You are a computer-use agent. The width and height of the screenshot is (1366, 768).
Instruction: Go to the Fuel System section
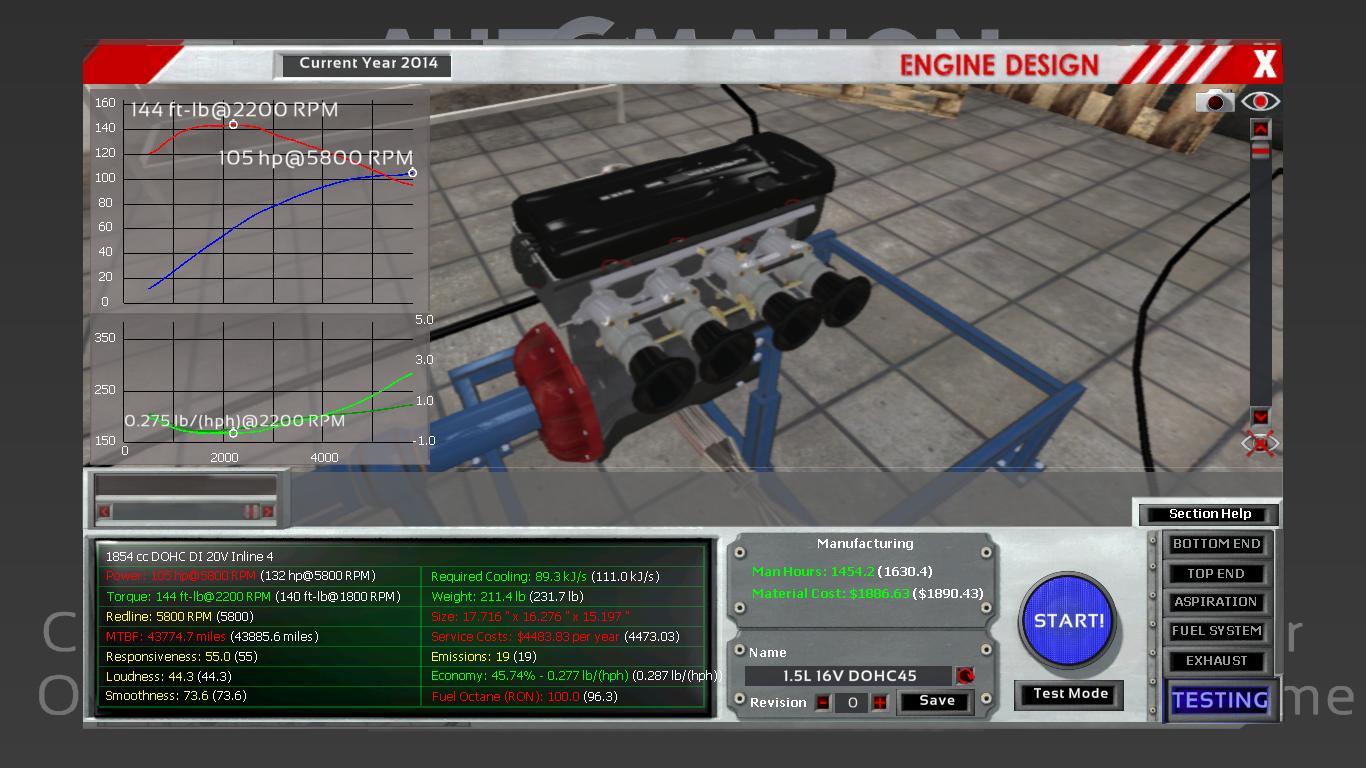coord(1216,631)
